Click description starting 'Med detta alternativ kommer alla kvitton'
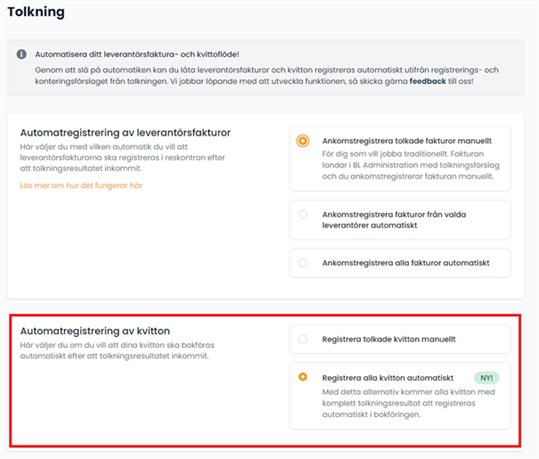This screenshot has width=539, height=459. [x=408, y=403]
